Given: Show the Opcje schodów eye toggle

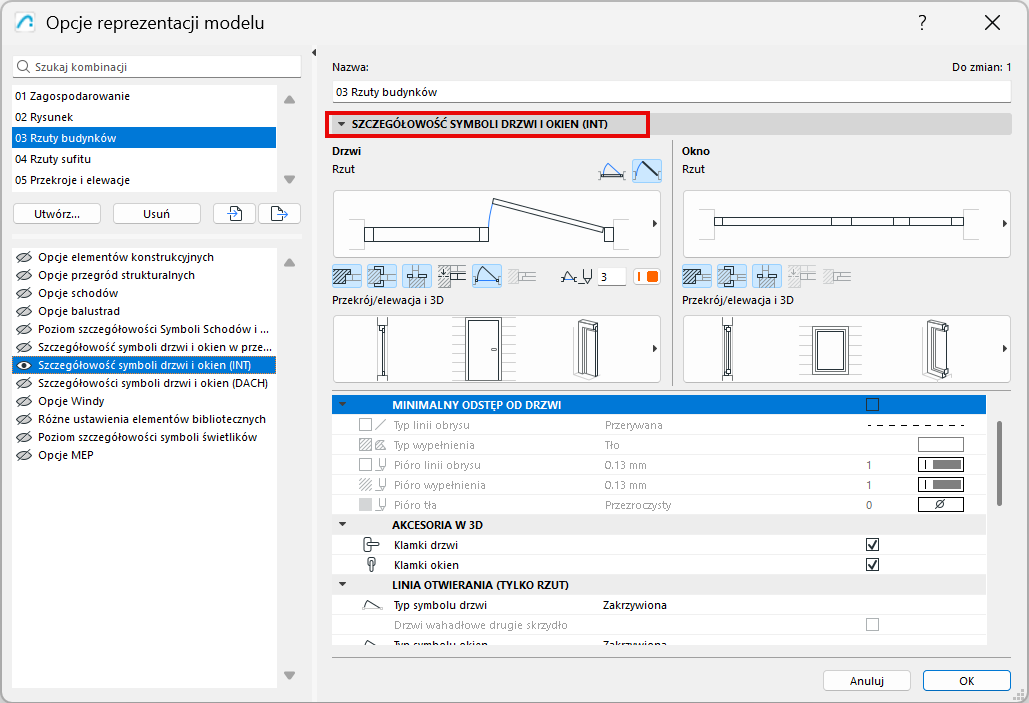Looking at the screenshot, I should [x=24, y=293].
